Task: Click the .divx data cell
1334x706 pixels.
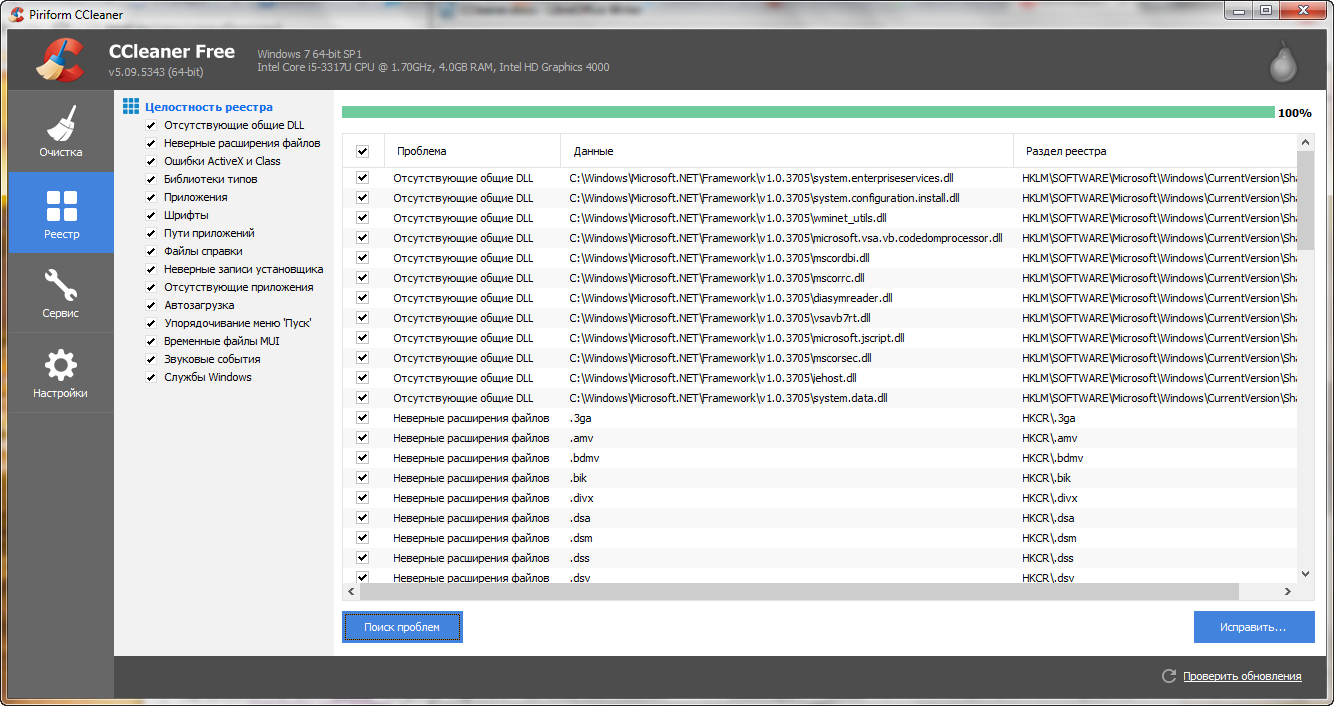Action: (x=583, y=498)
